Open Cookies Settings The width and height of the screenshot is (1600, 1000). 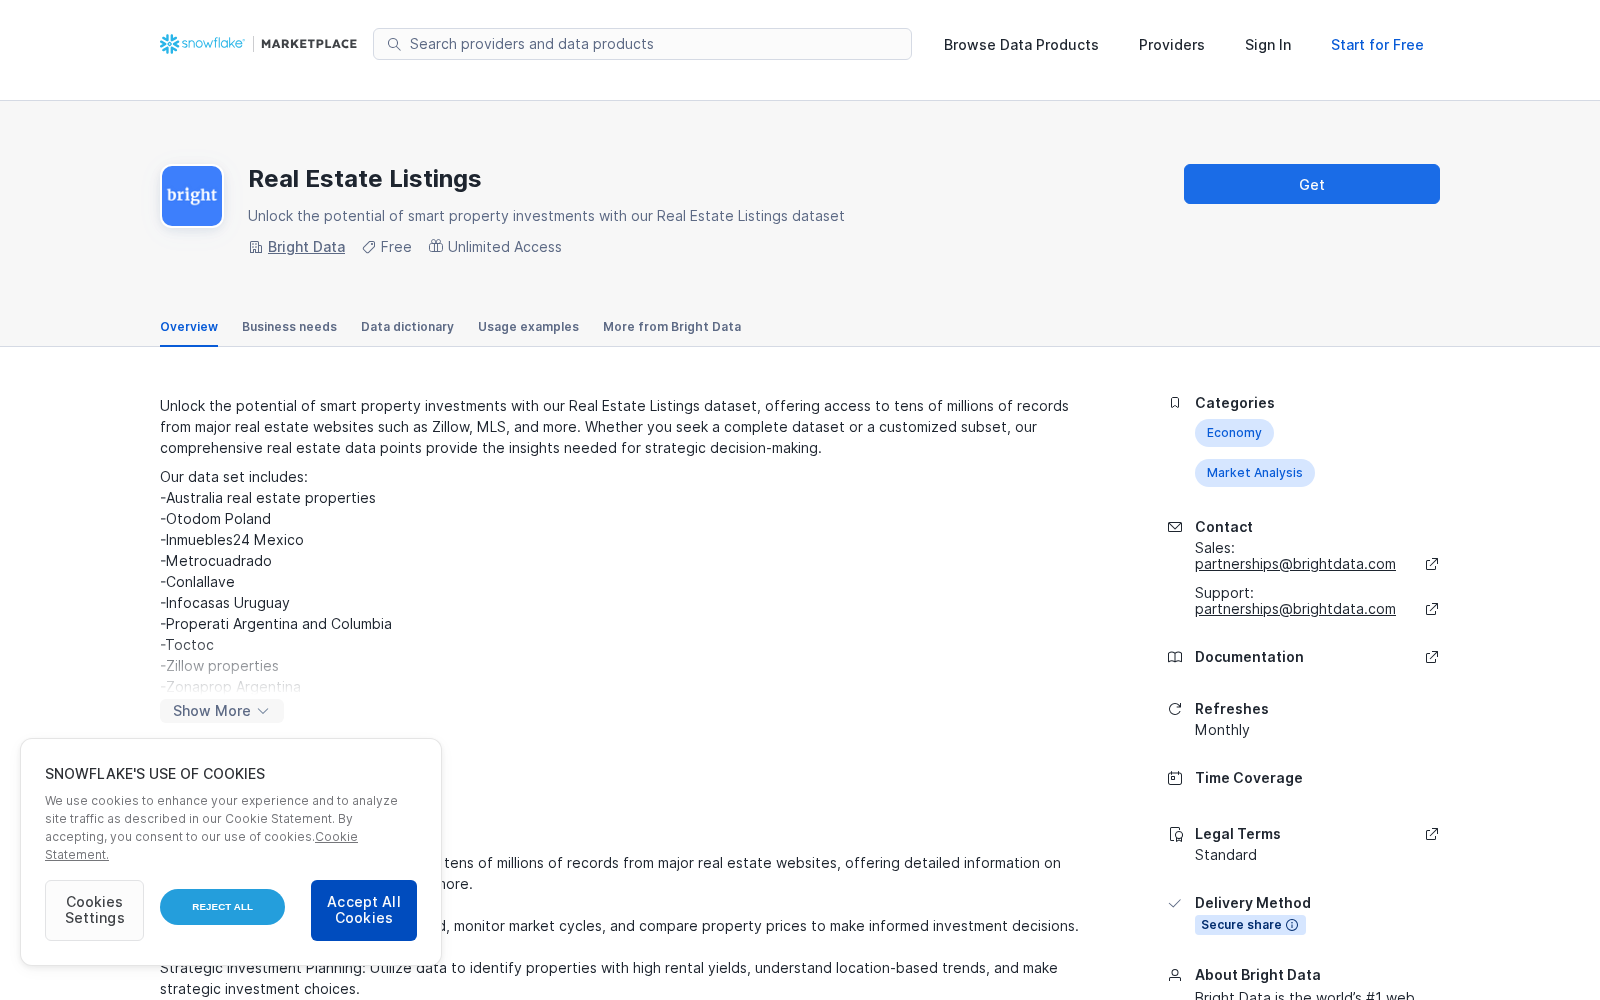click(94, 910)
